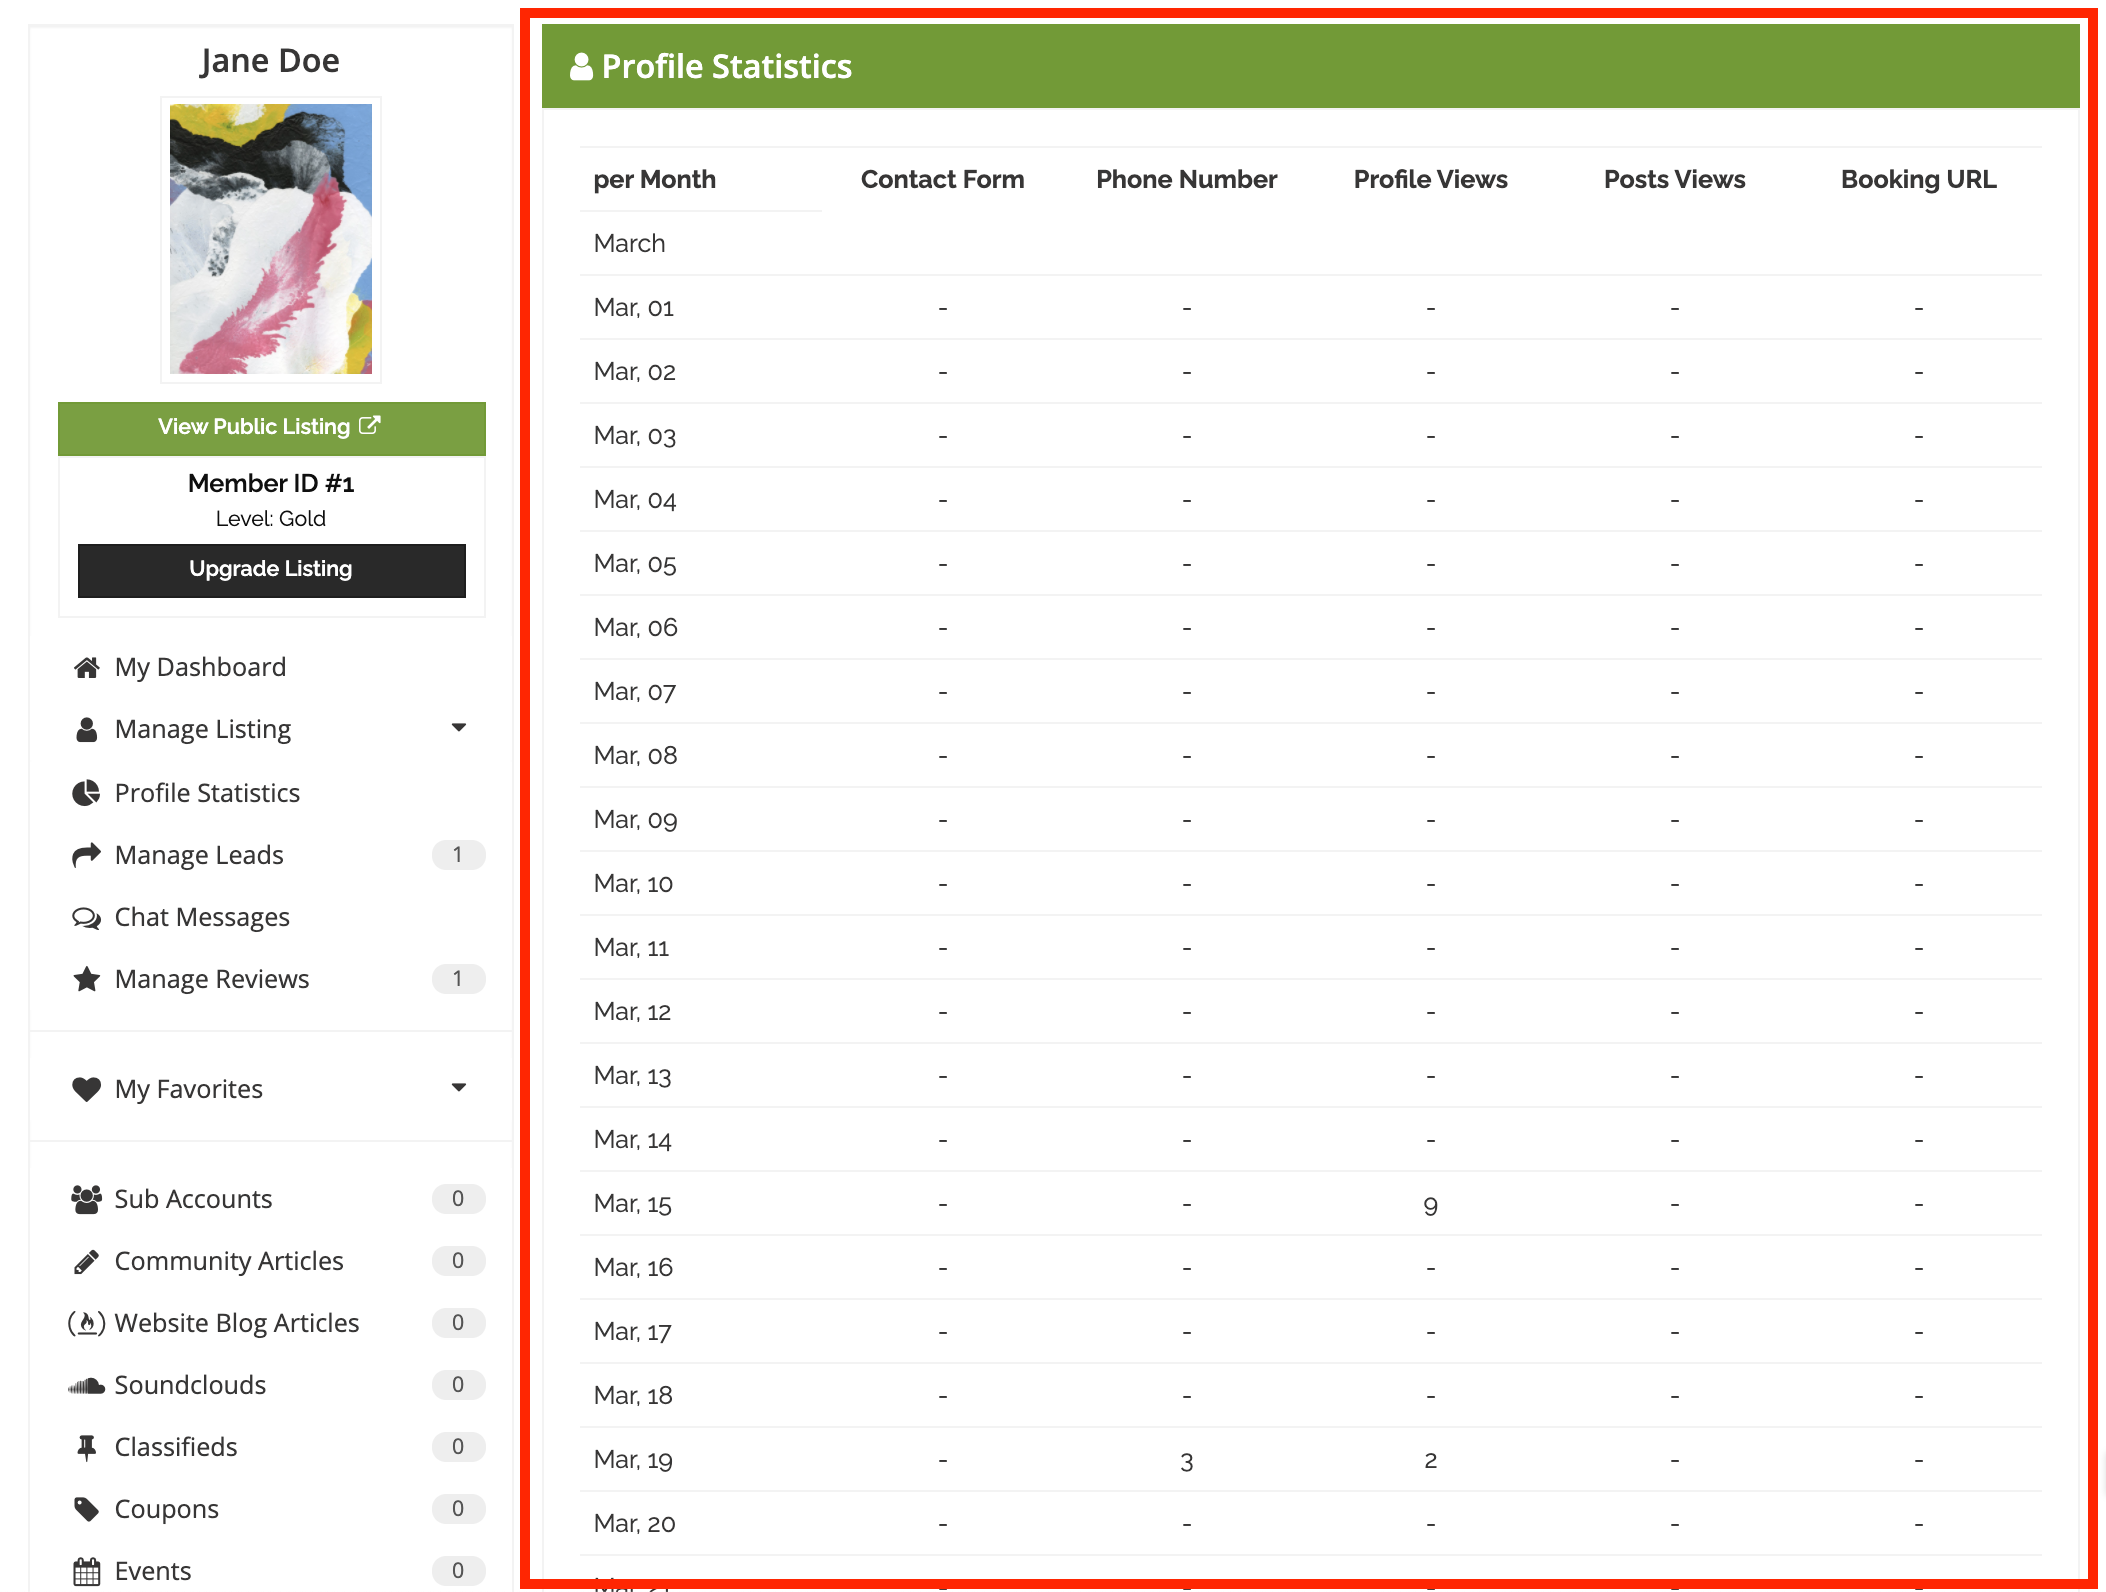Expand the Manage Listing dropdown arrow

[459, 728]
